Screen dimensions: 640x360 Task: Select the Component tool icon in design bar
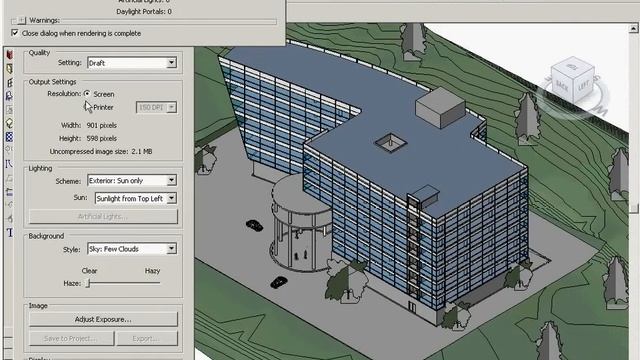9,96
